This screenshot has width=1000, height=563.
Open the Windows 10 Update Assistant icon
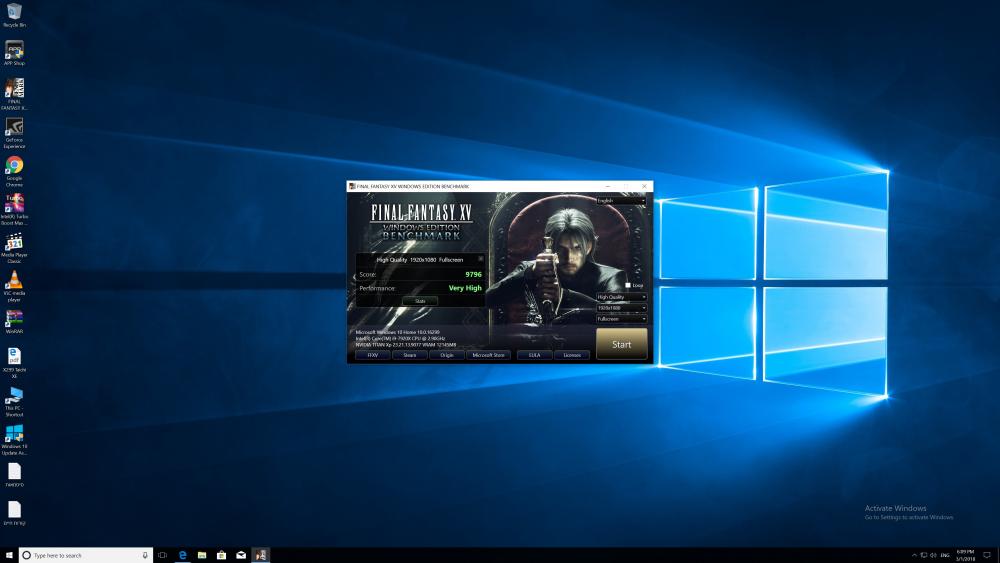(14, 439)
